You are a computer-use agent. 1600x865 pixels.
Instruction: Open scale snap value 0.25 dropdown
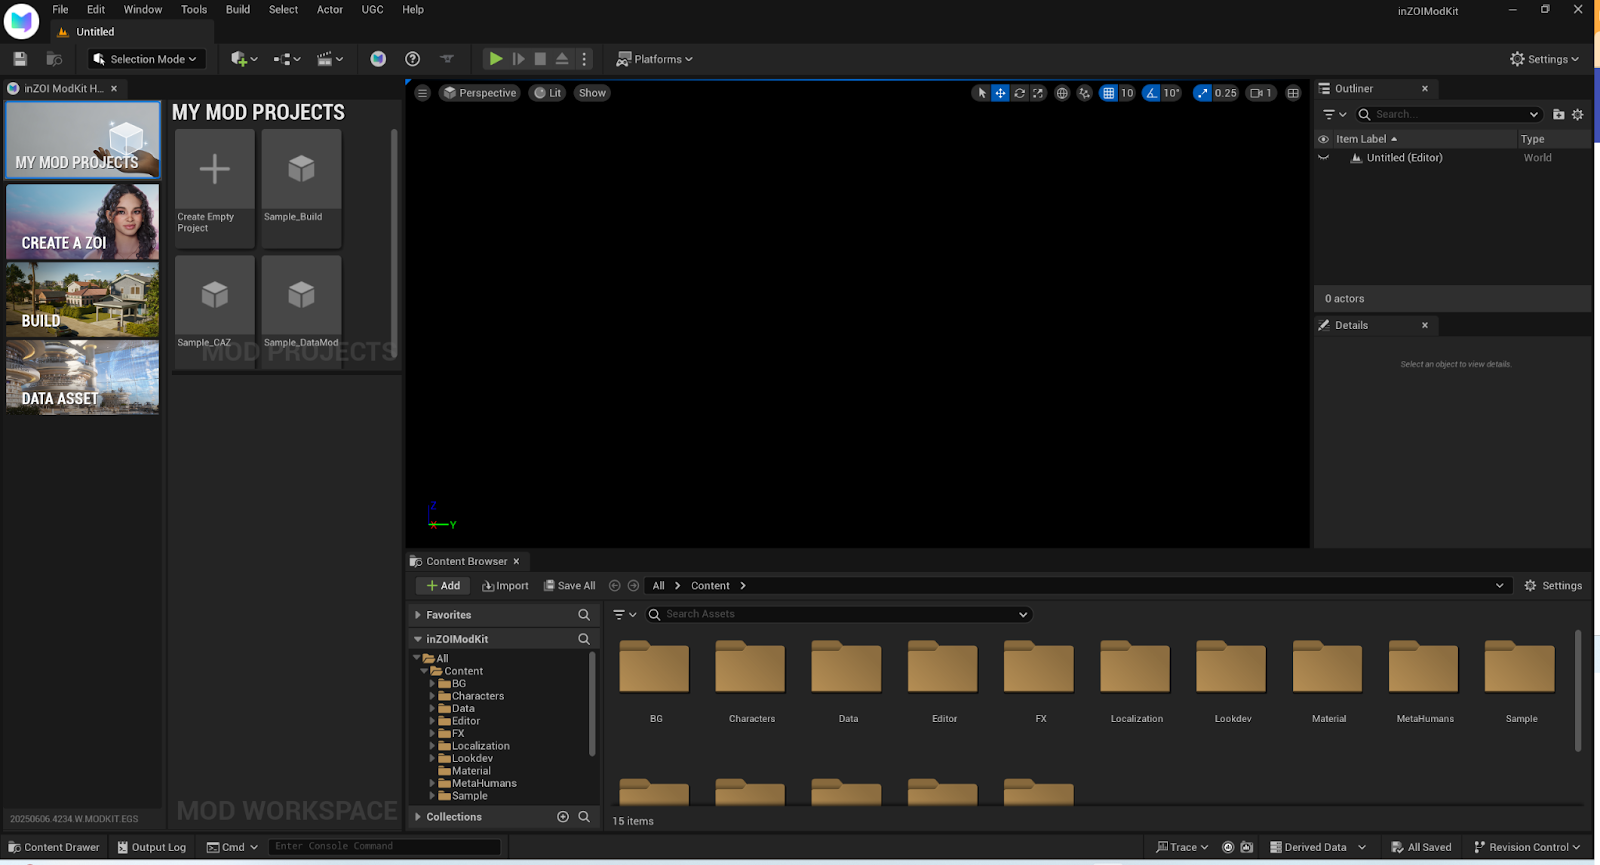(x=1226, y=93)
